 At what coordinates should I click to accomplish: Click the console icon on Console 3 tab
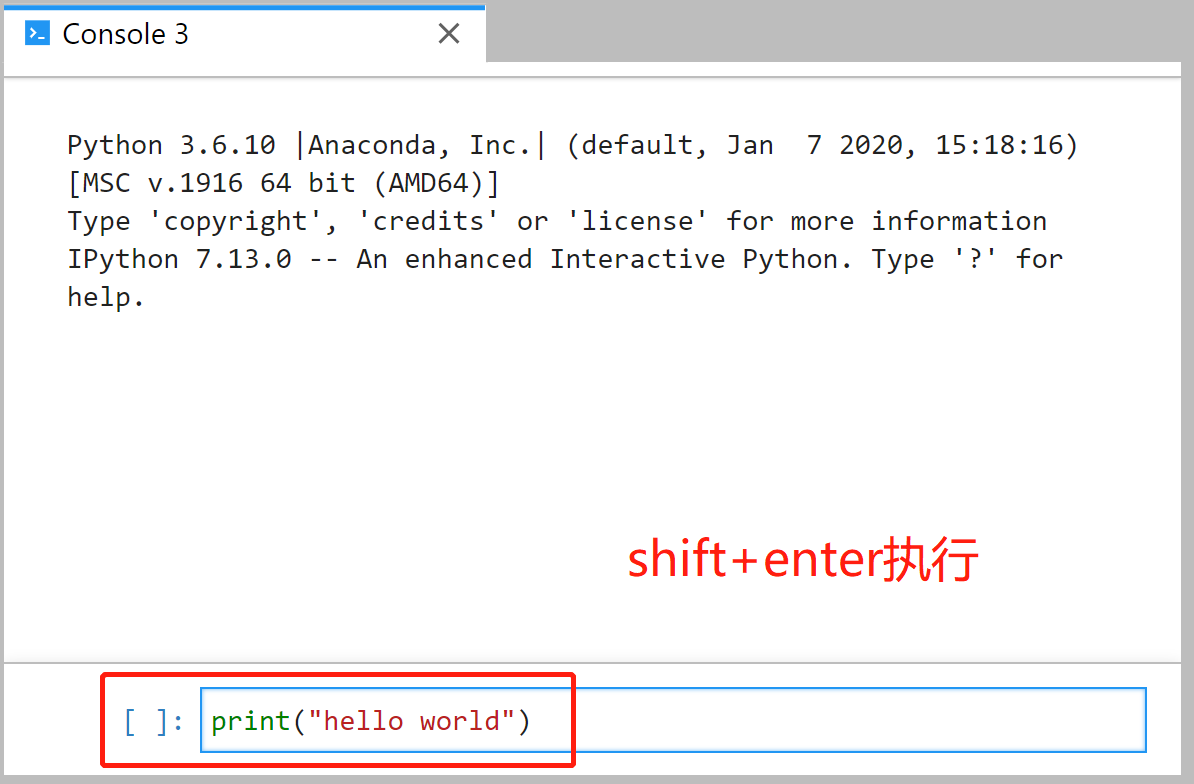coord(37,33)
